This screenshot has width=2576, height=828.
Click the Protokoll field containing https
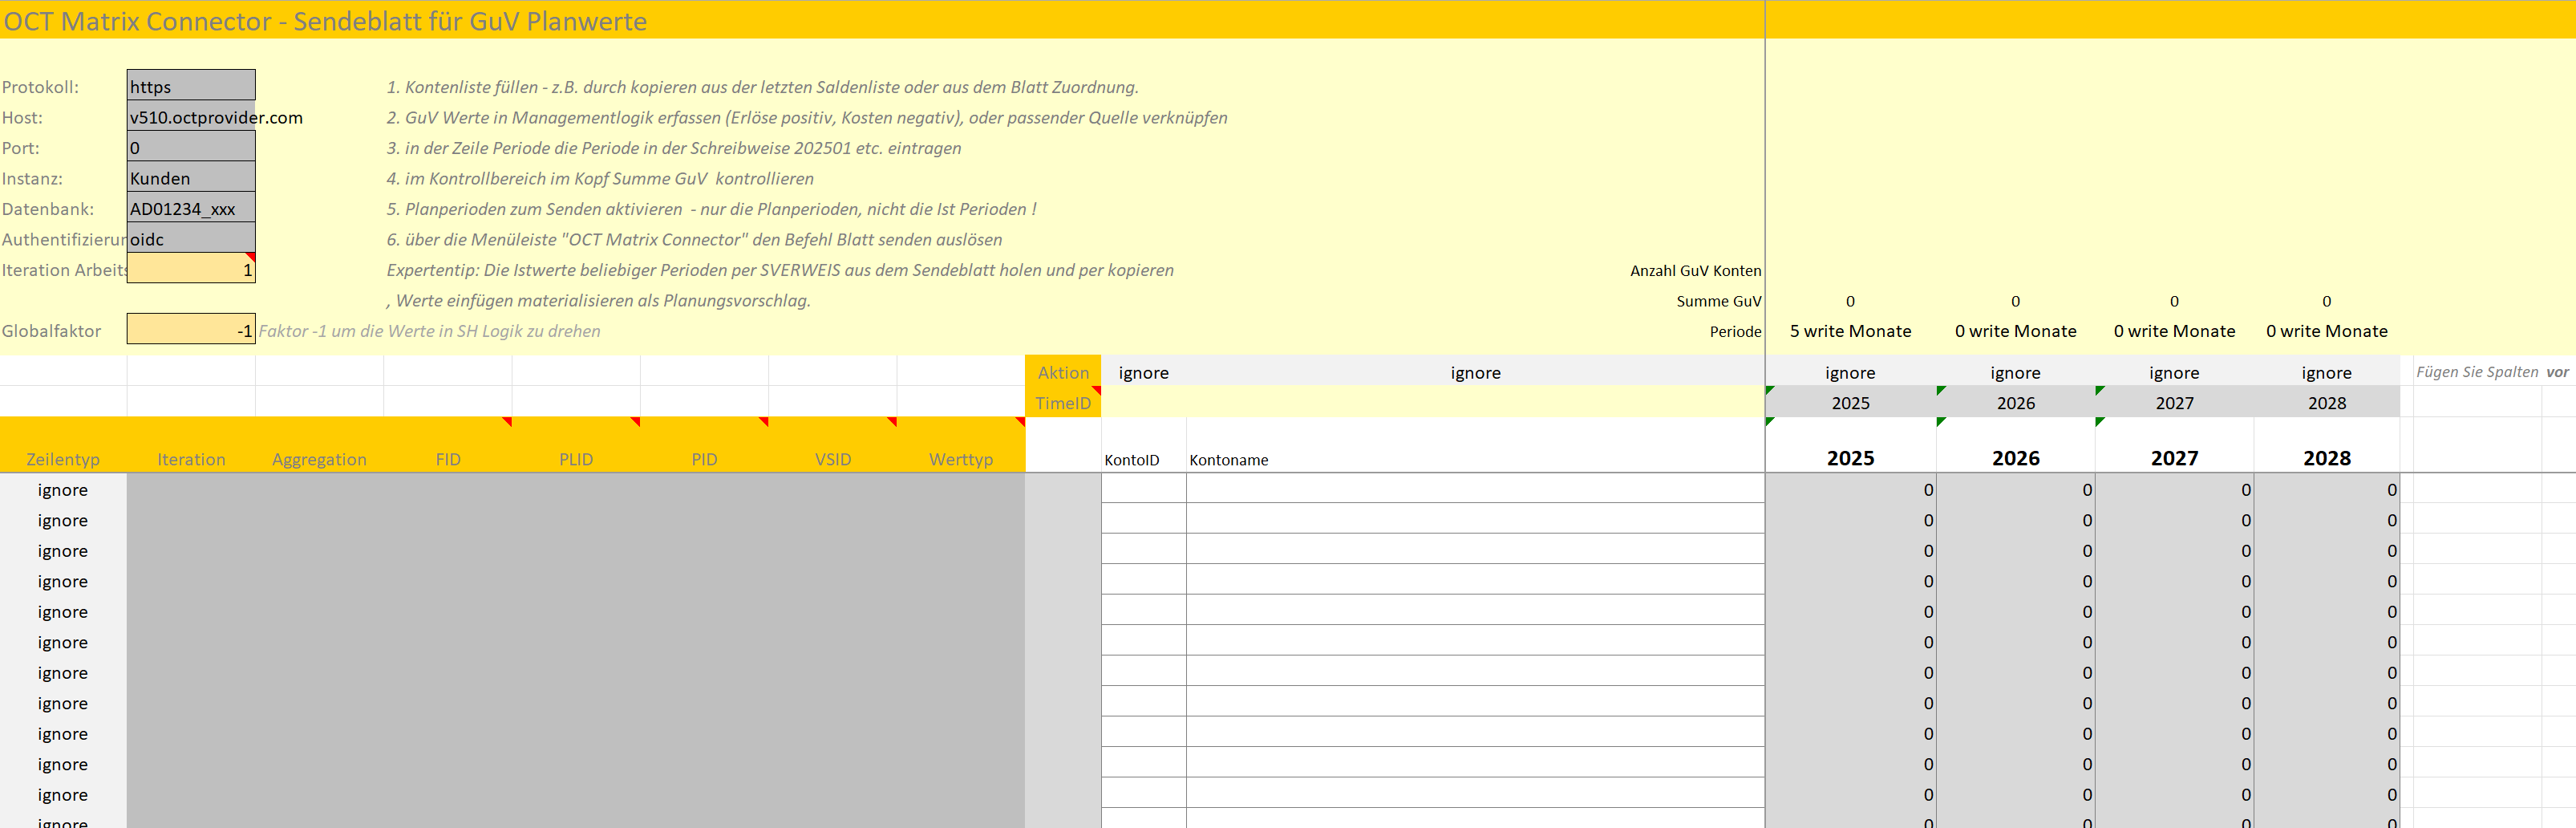(190, 87)
